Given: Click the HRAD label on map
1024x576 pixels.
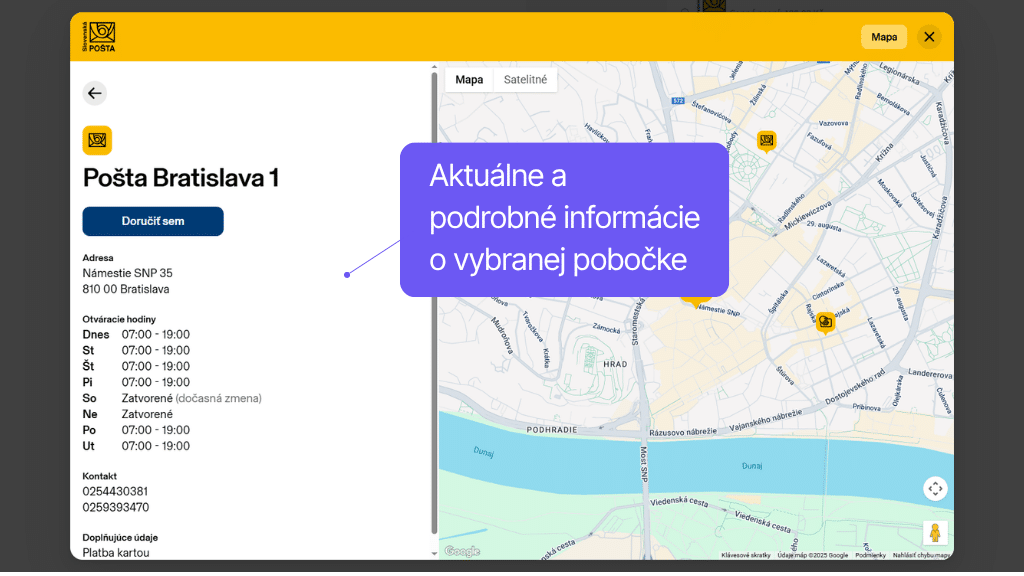Looking at the screenshot, I should (615, 364).
